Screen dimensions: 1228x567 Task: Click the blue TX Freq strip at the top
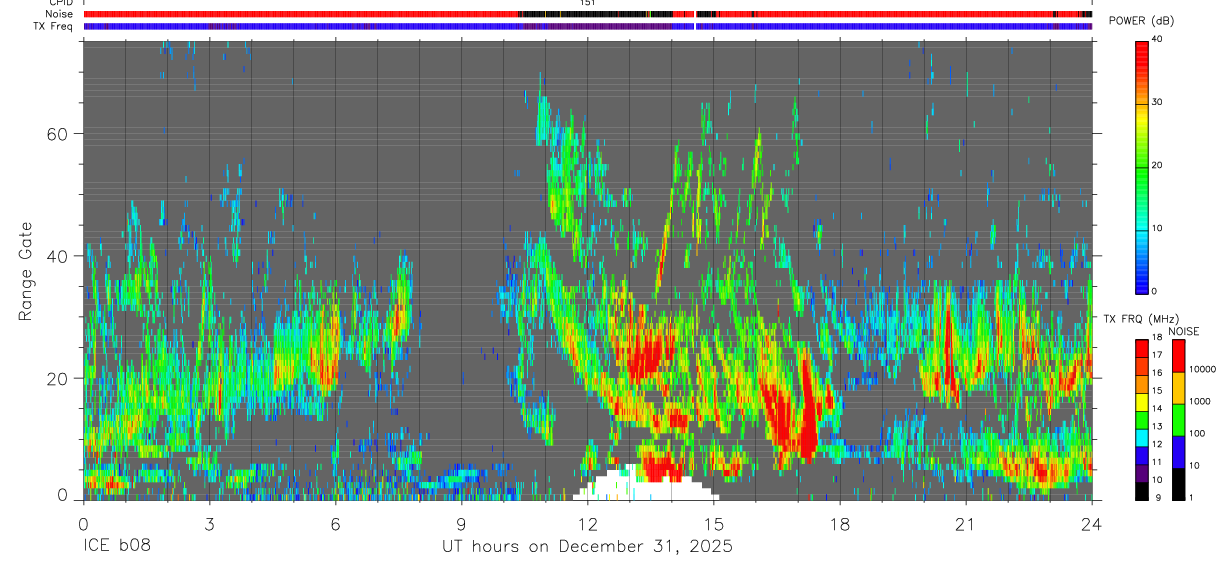587,26
